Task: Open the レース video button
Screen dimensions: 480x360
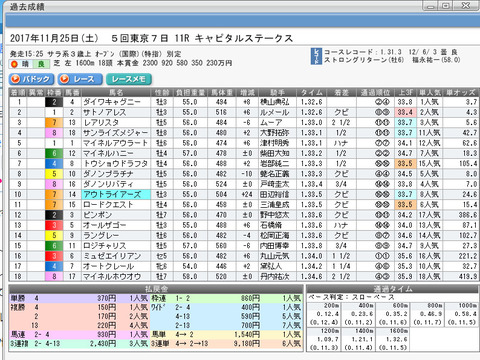Action: (x=80, y=79)
